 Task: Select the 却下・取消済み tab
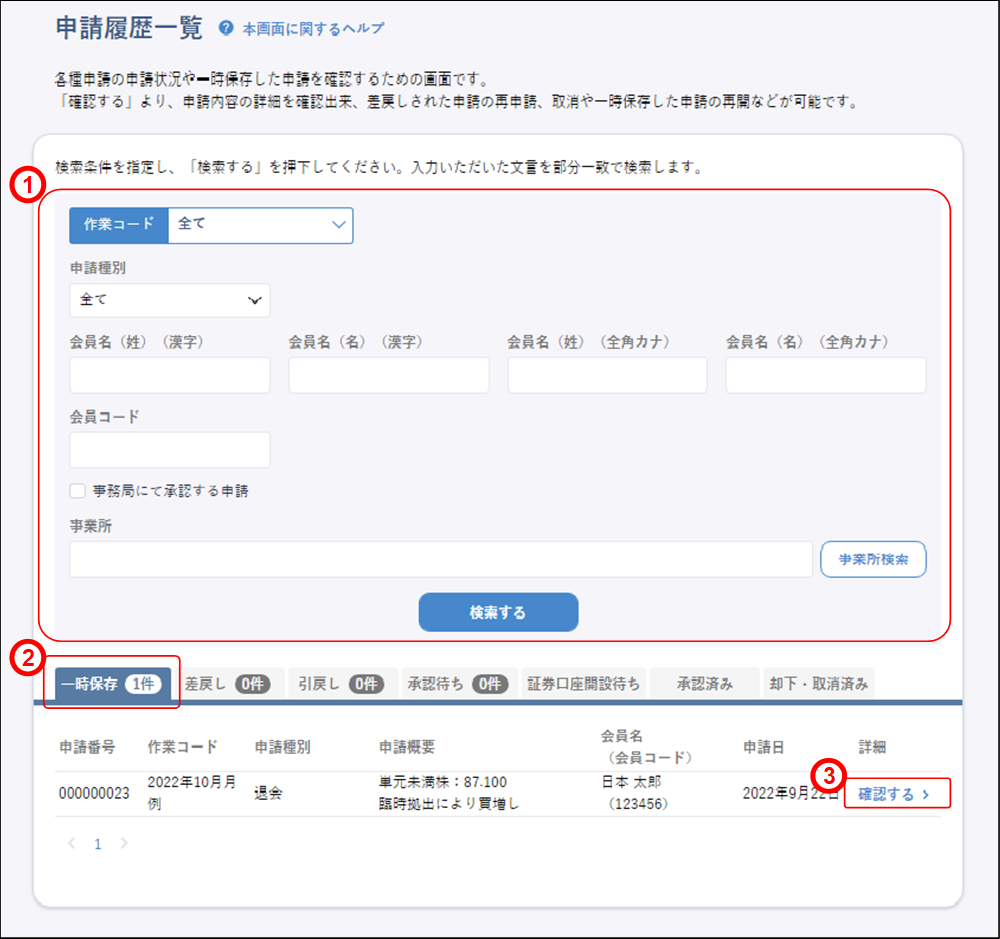[x=820, y=684]
